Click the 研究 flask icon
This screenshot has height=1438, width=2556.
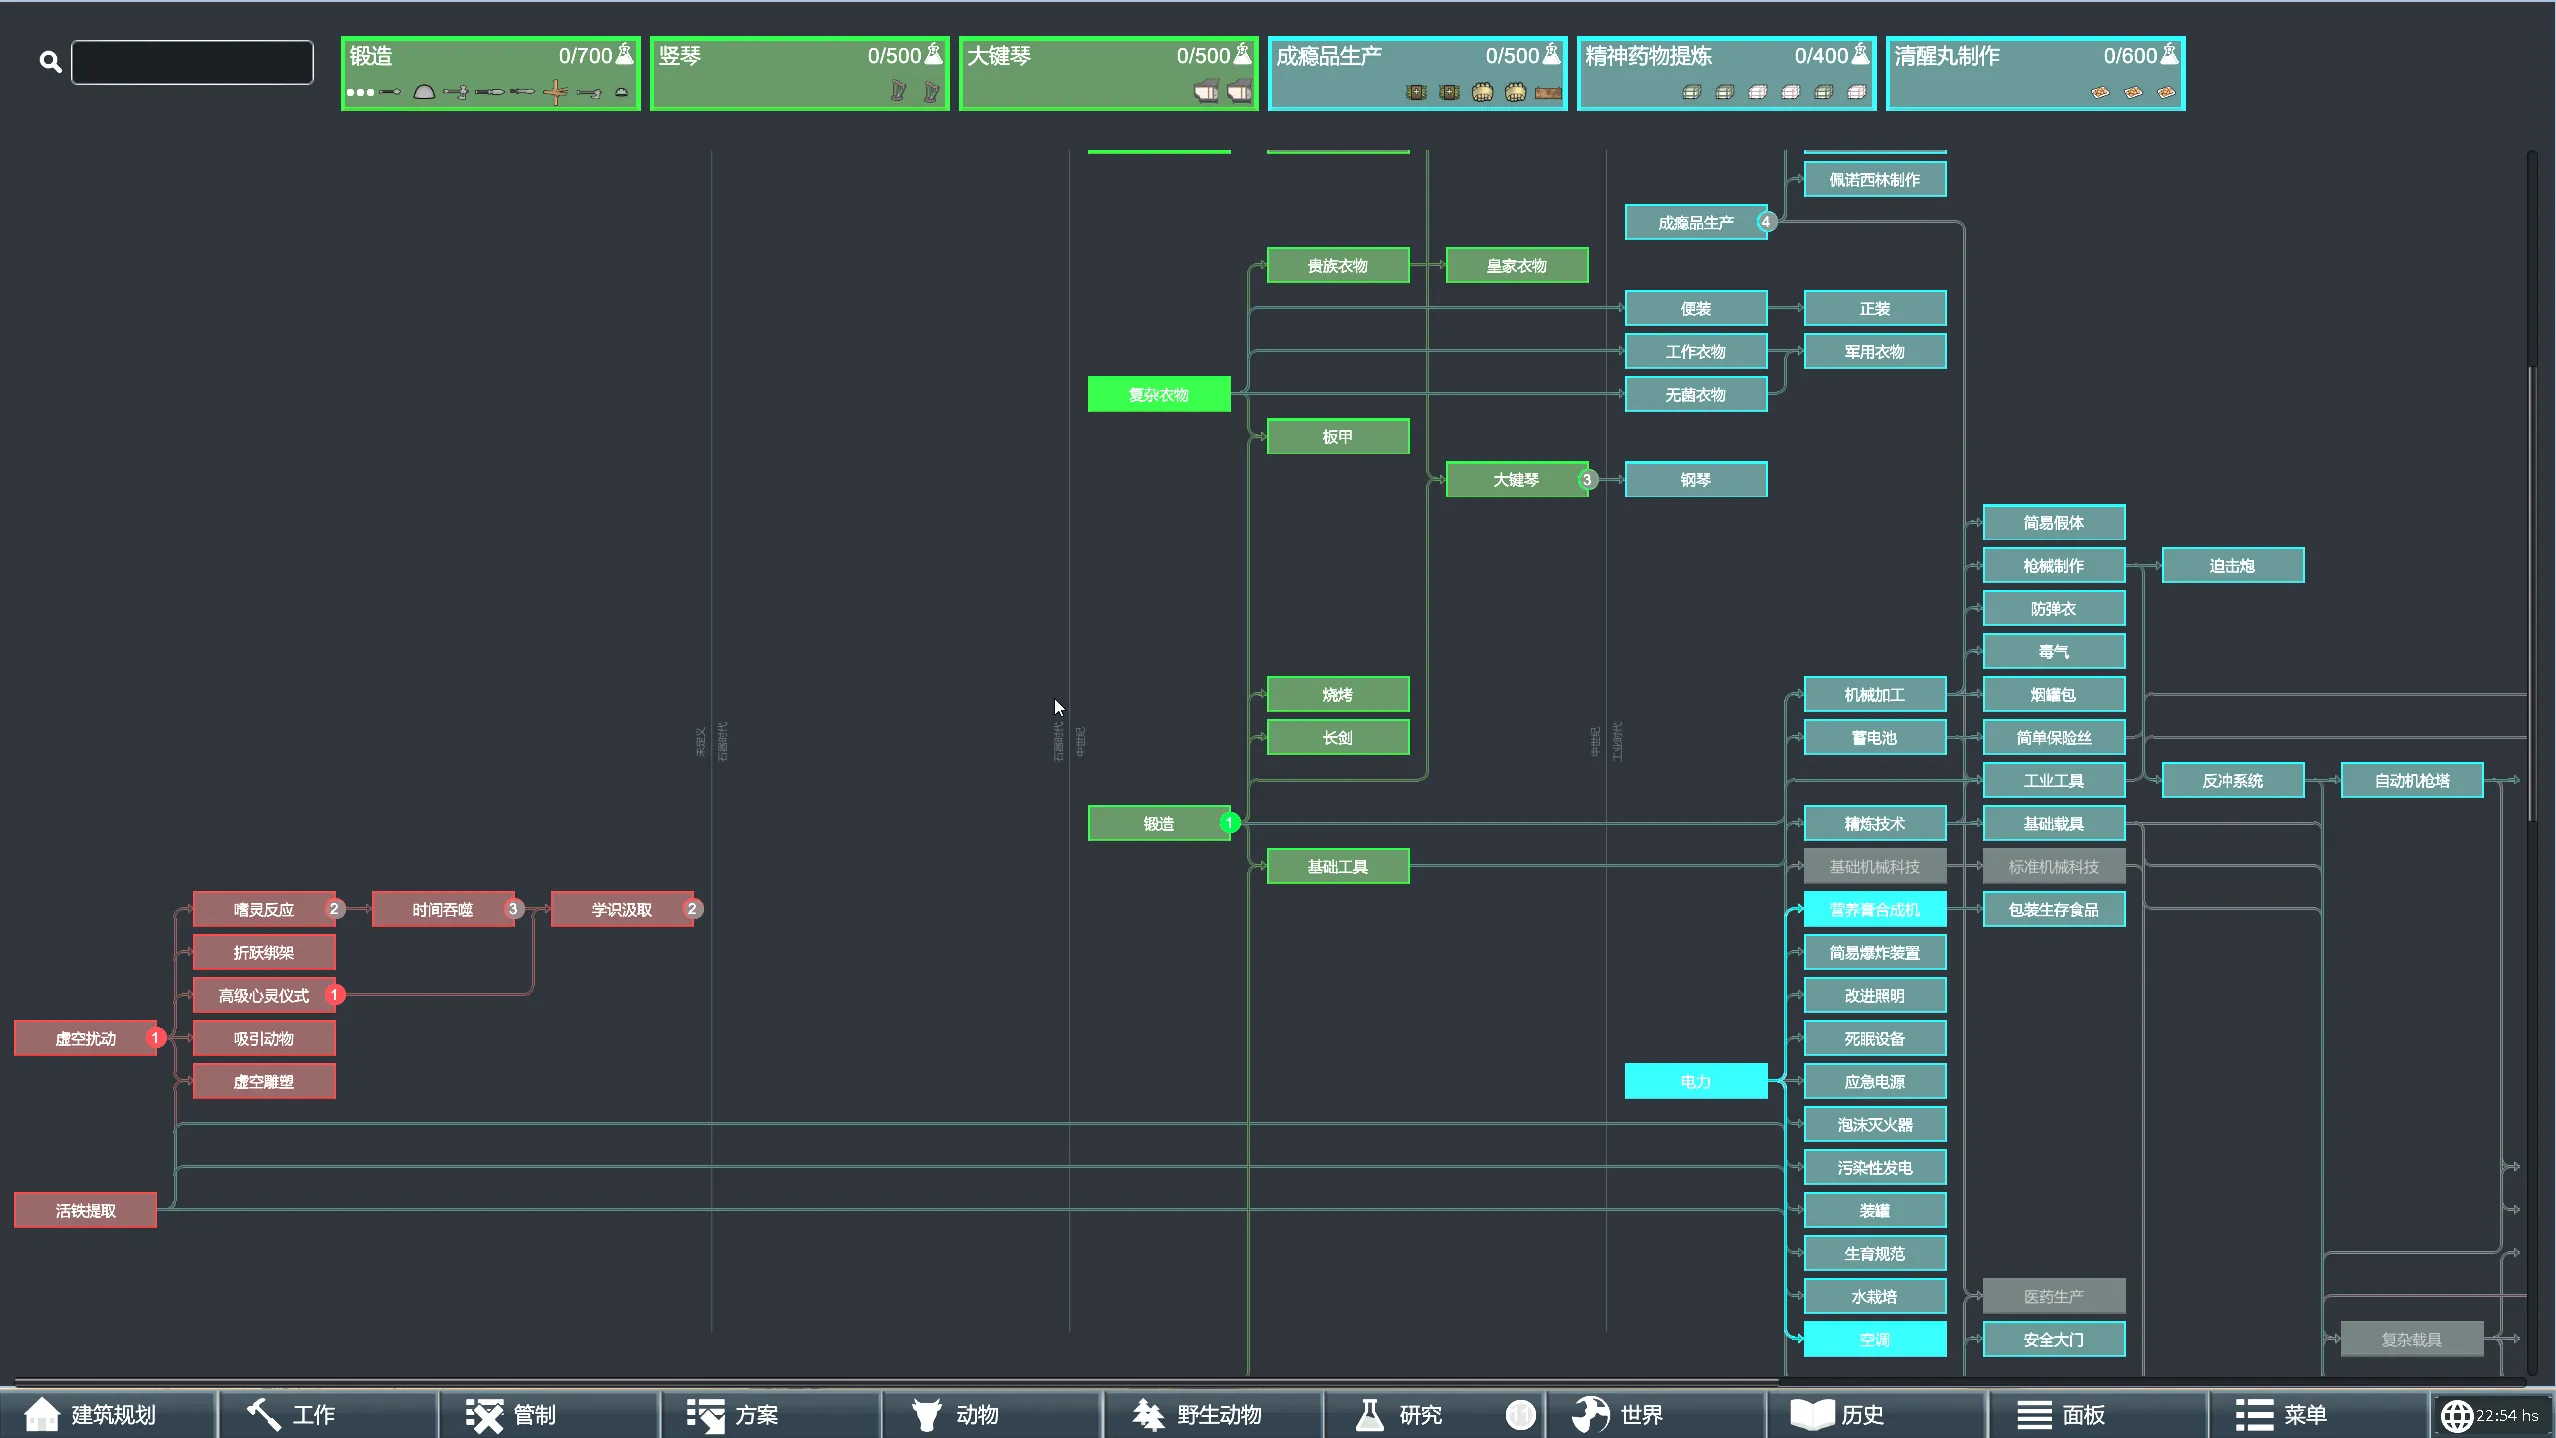(1369, 1414)
